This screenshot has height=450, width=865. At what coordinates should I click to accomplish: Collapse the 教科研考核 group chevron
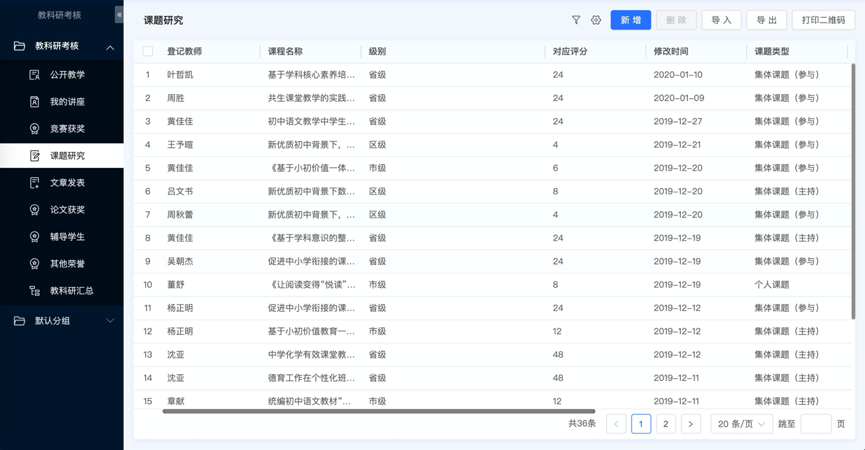pyautogui.click(x=110, y=47)
